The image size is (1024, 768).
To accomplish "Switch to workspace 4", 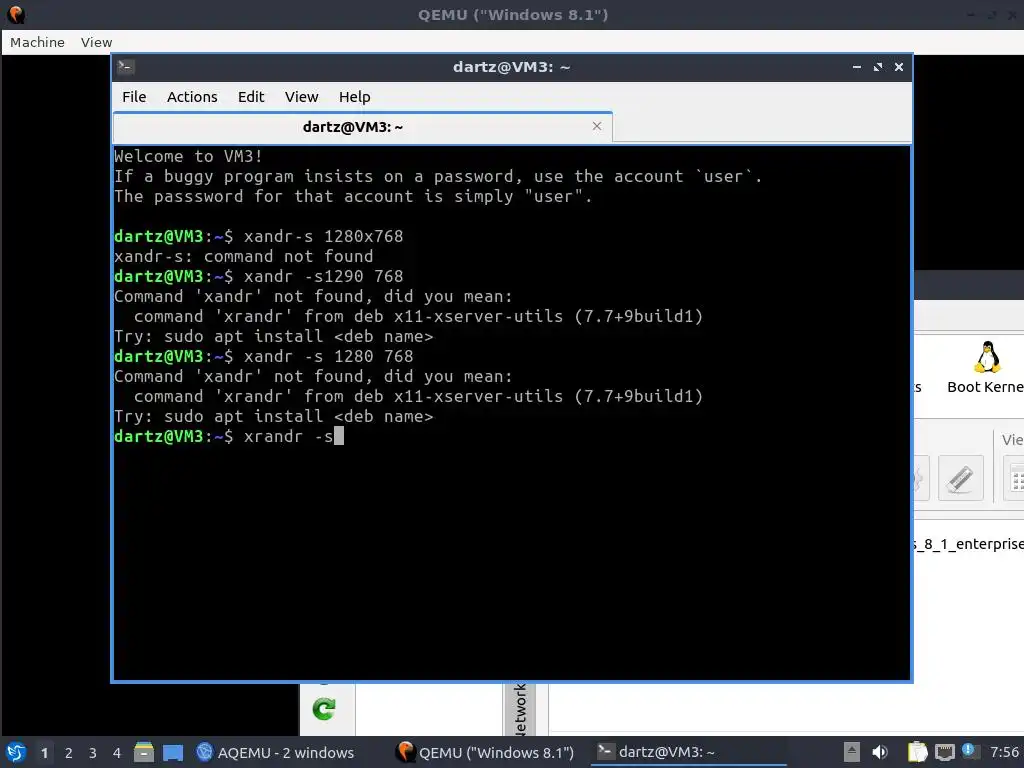I will tap(116, 753).
